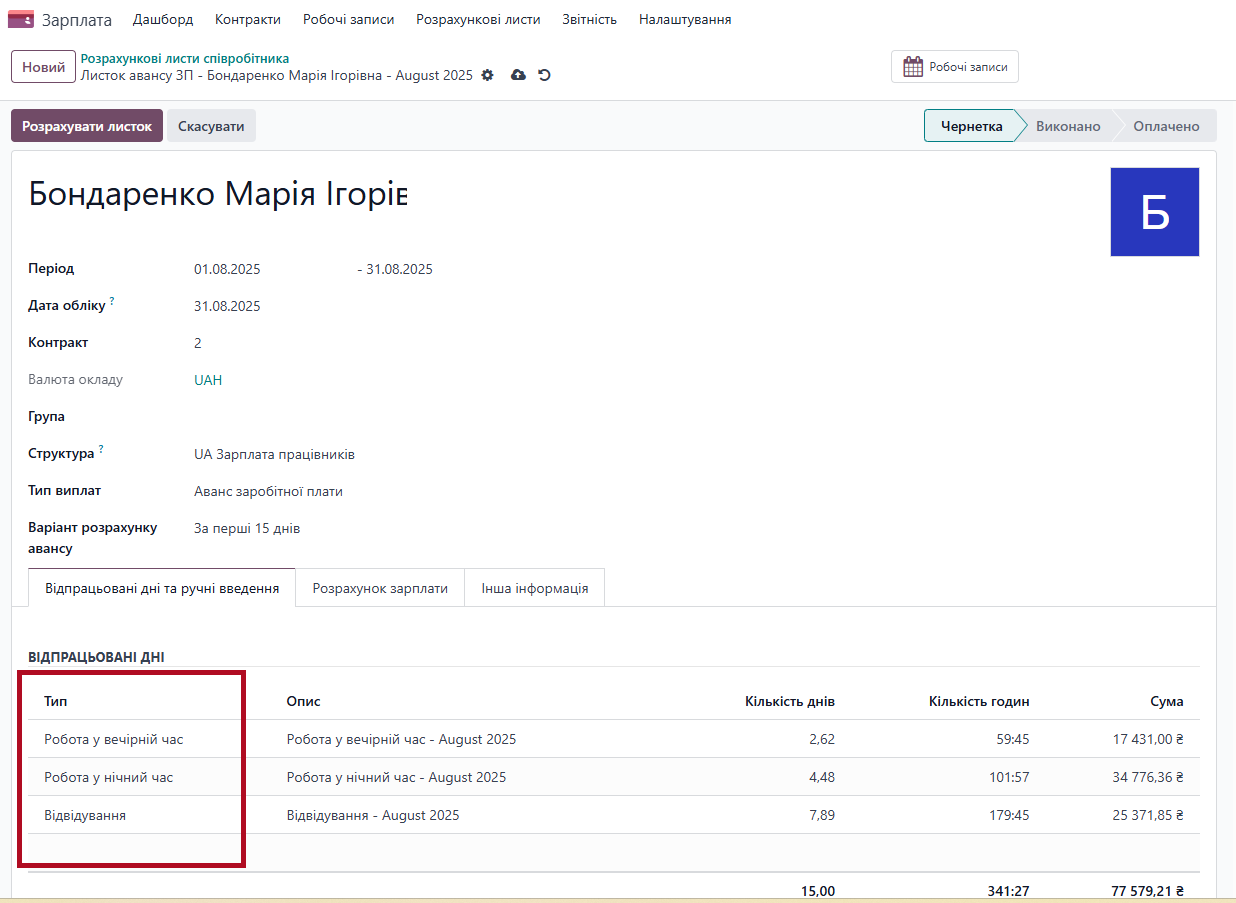Screen dimensions: 1236x903
Task: Open the Звітність menu
Action: [x=589, y=19]
